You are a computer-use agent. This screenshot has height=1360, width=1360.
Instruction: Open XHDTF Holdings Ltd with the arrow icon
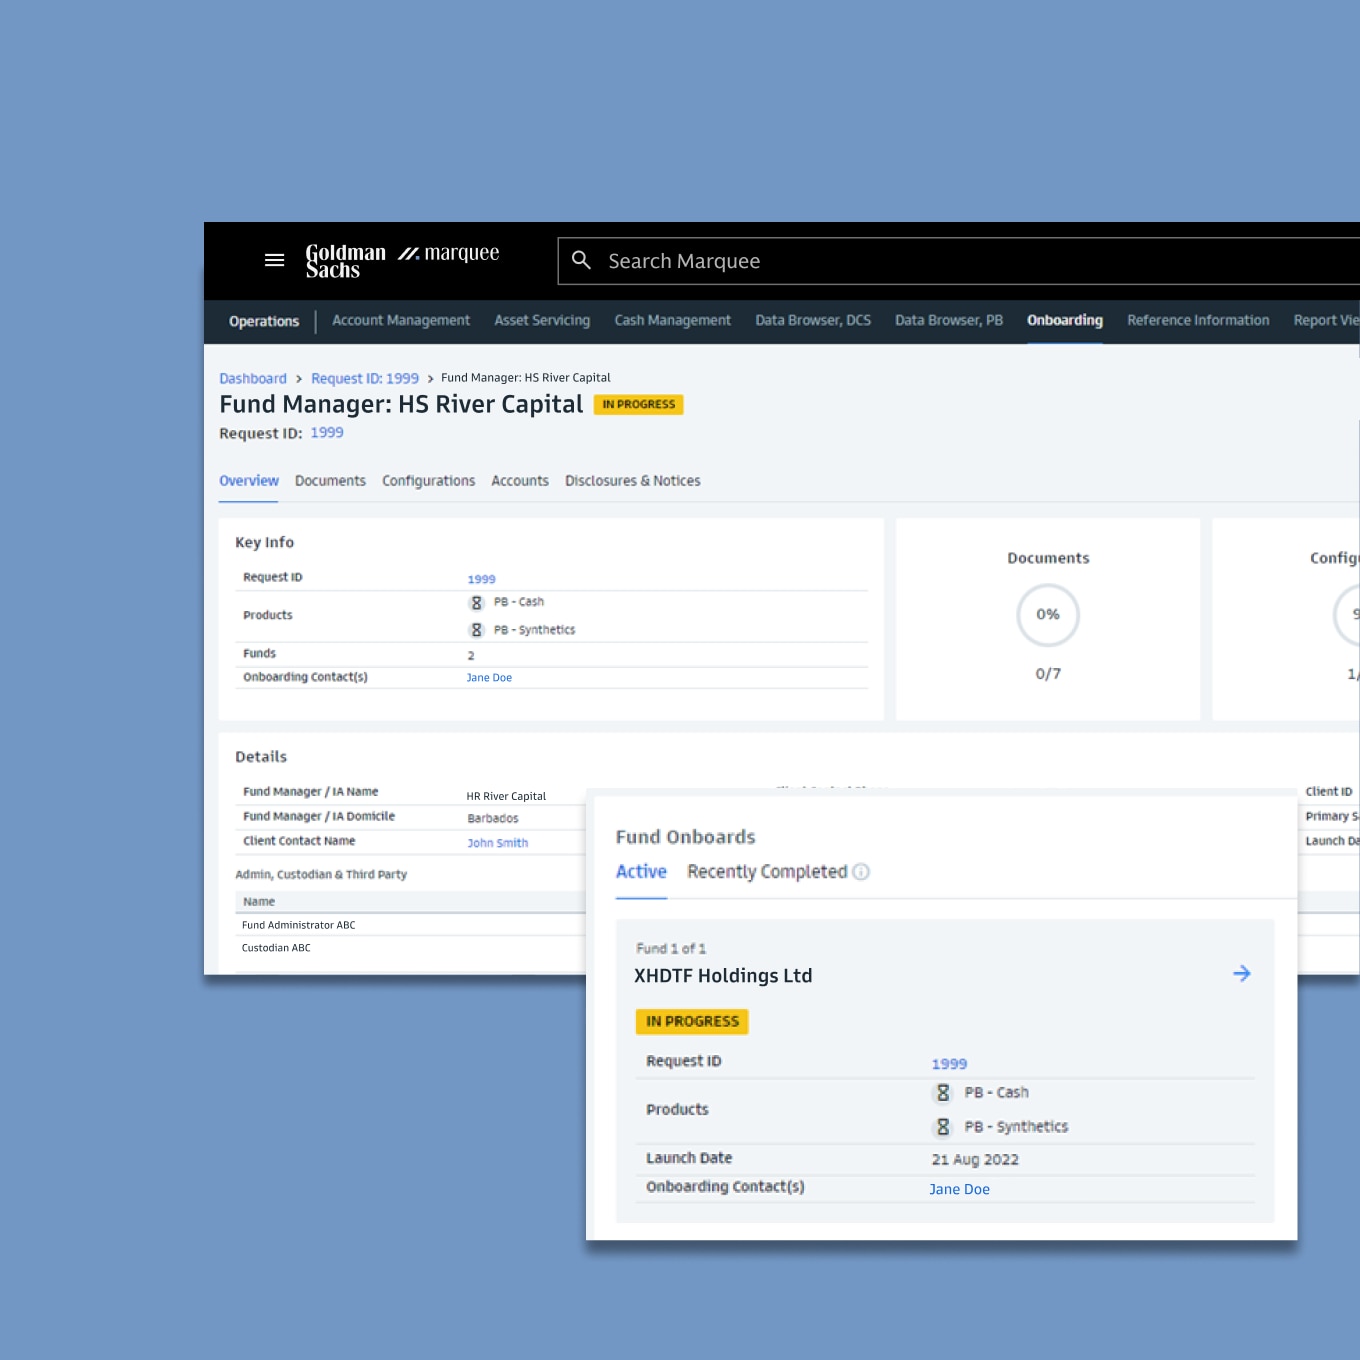point(1242,974)
